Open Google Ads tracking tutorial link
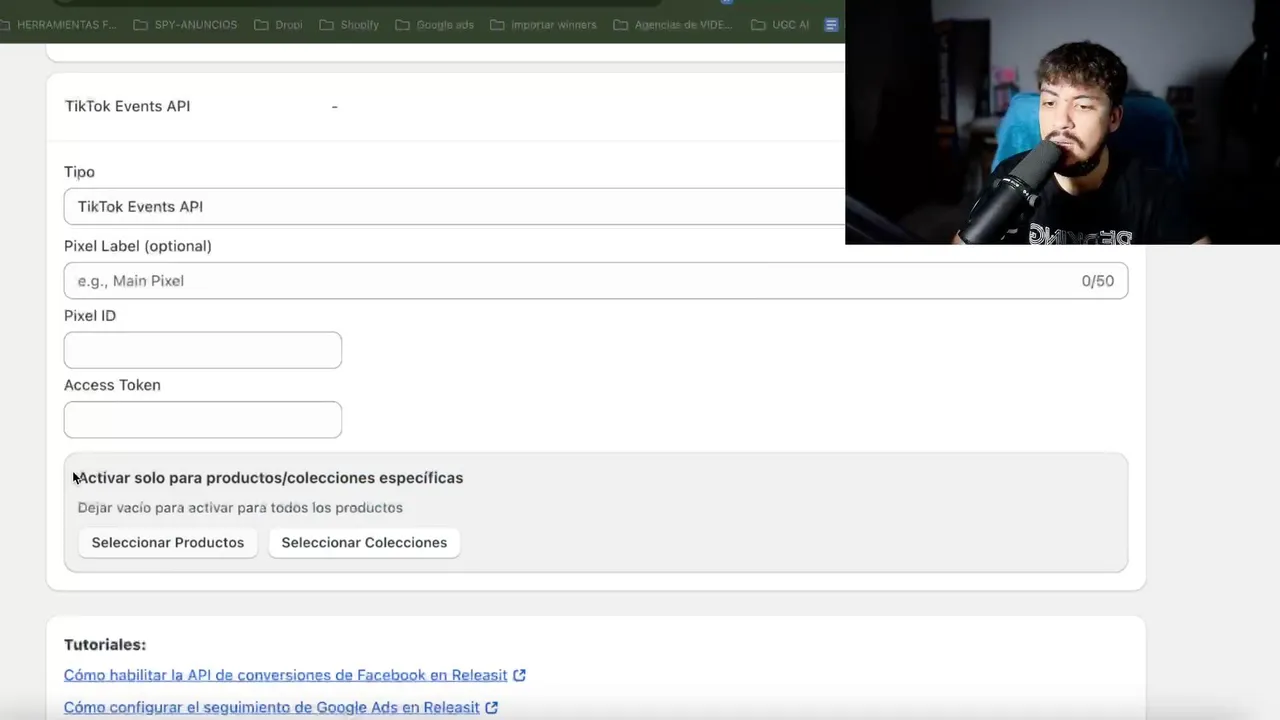 272,707
